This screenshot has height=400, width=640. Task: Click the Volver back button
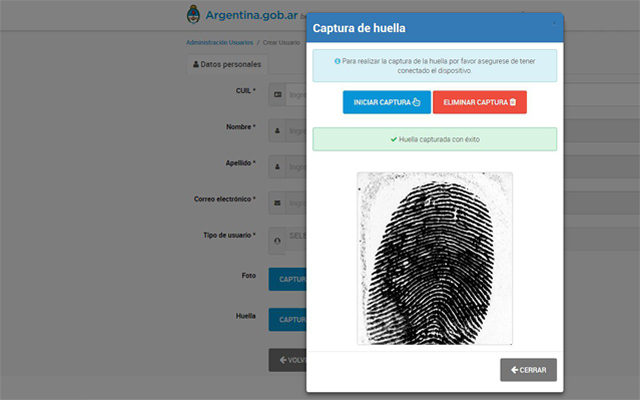(x=287, y=360)
